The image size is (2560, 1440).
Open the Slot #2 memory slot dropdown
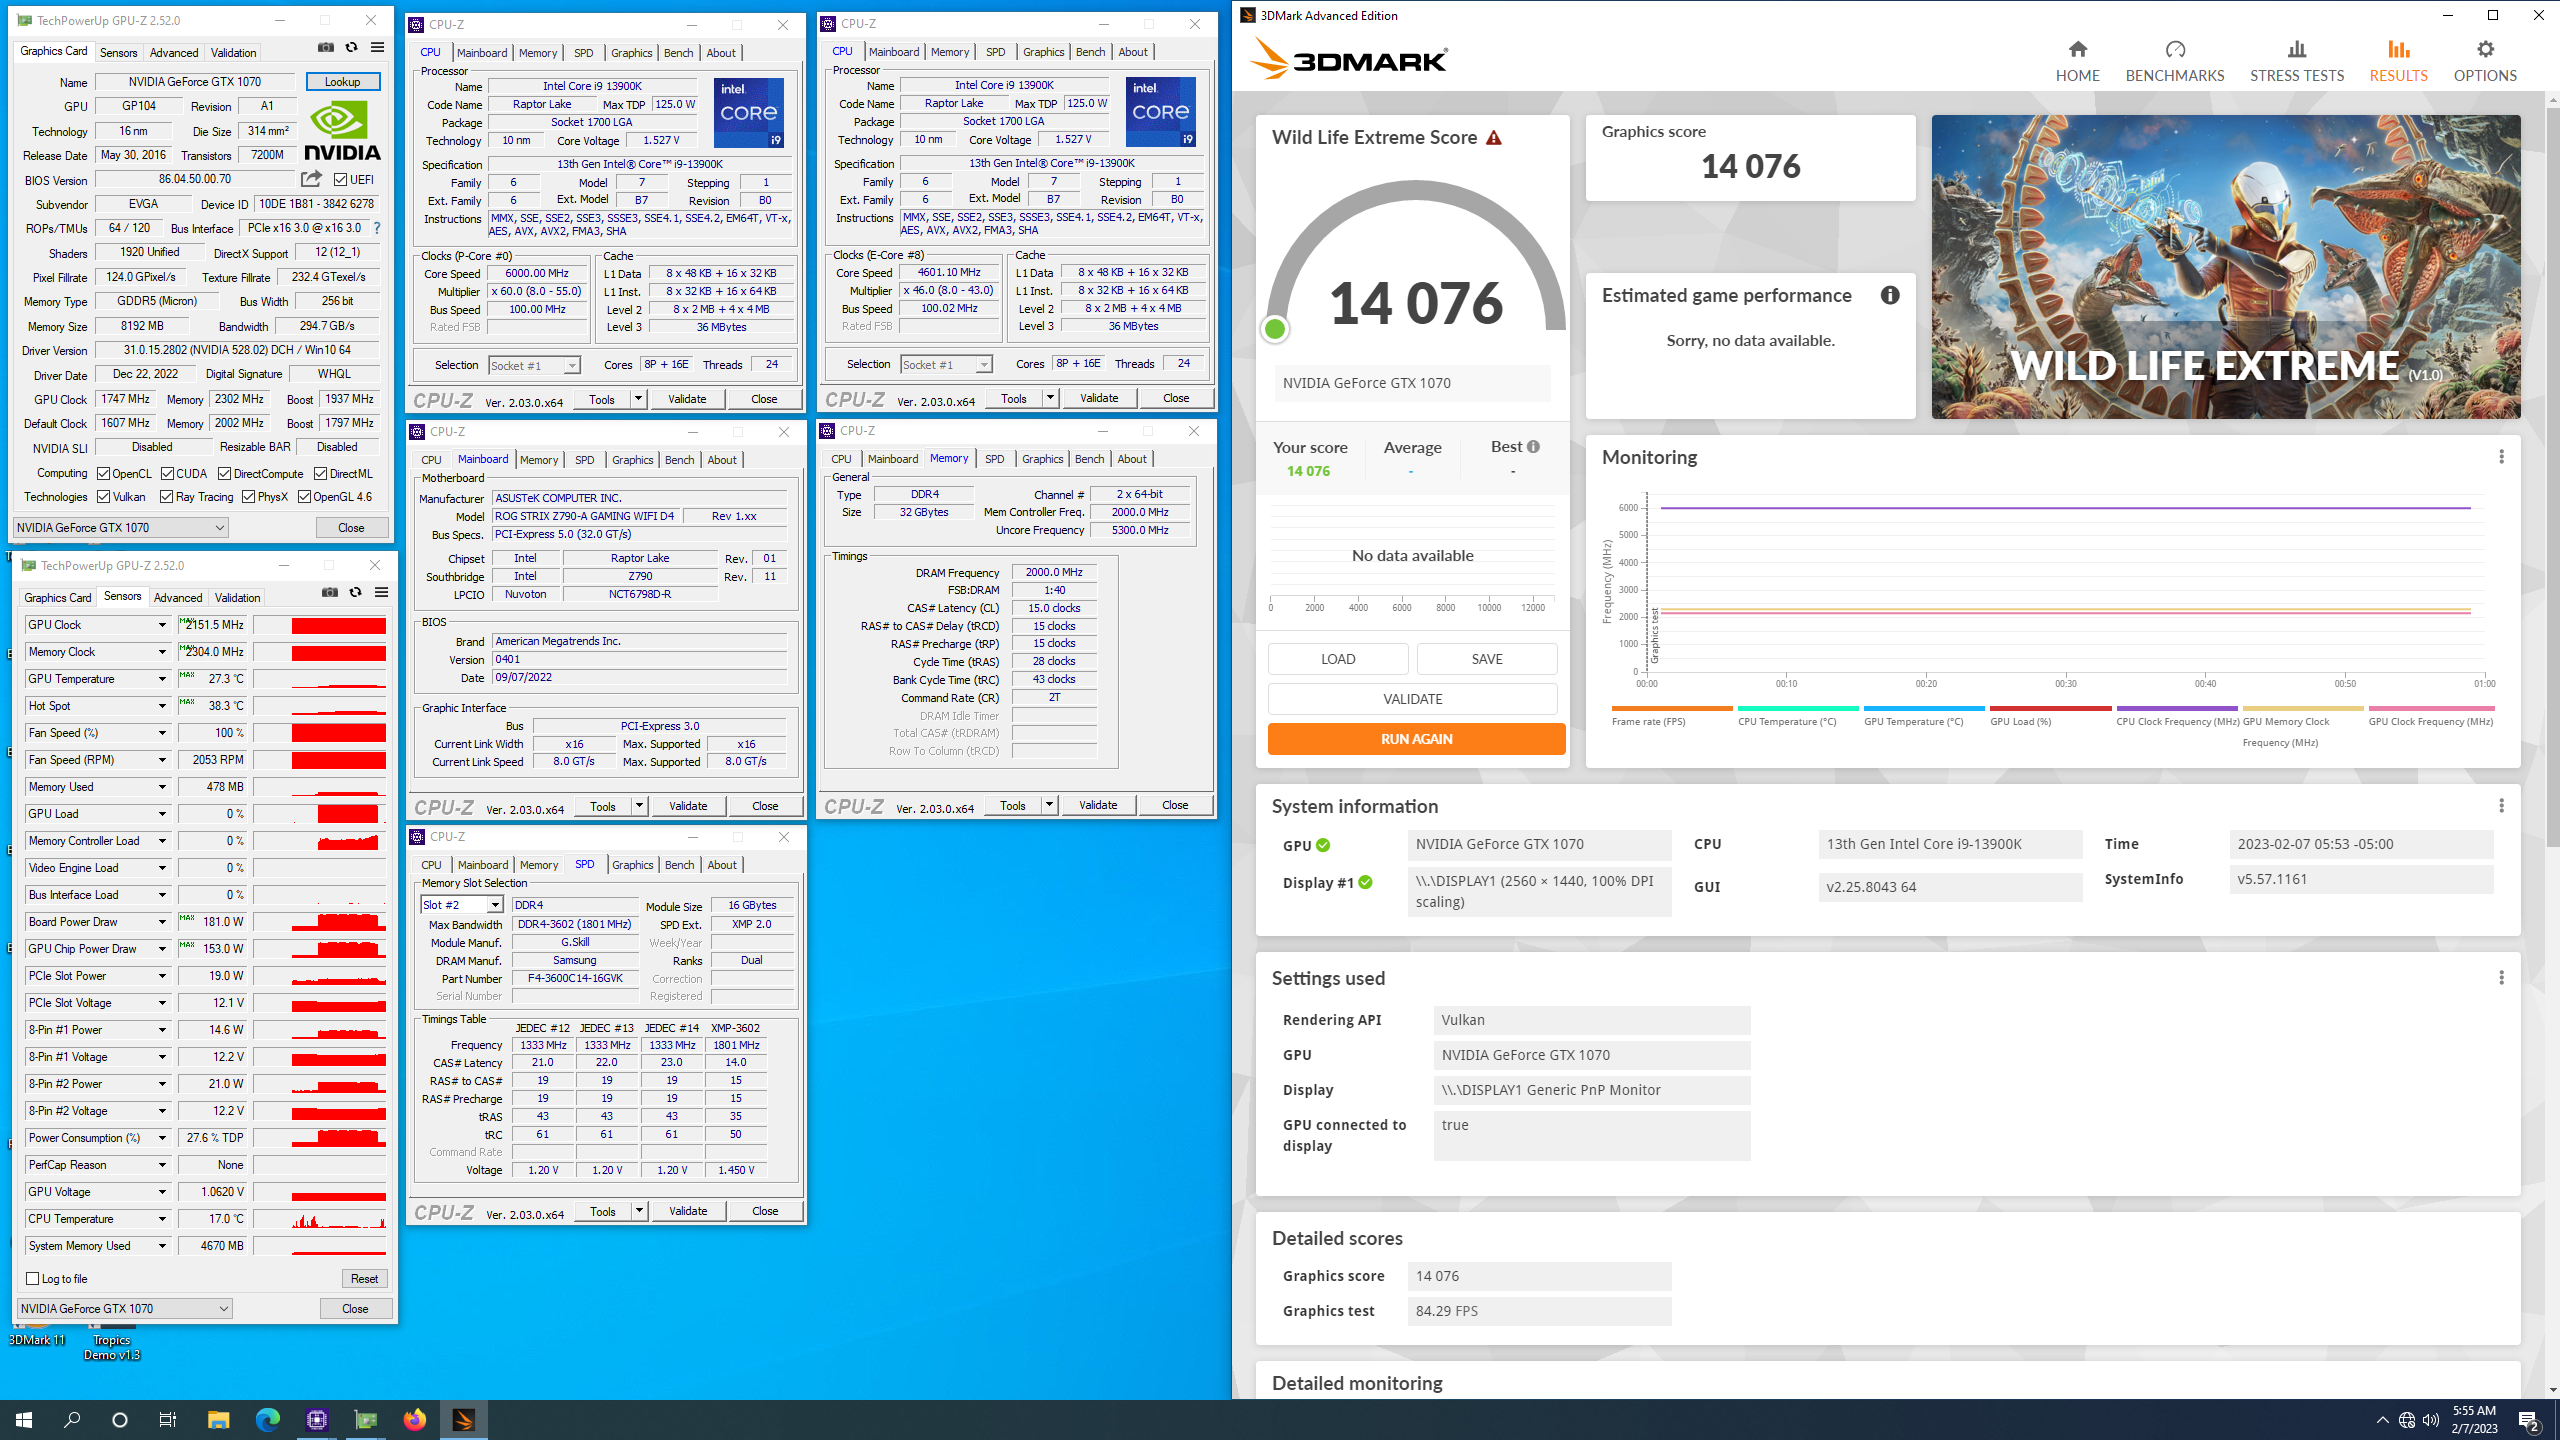494,905
